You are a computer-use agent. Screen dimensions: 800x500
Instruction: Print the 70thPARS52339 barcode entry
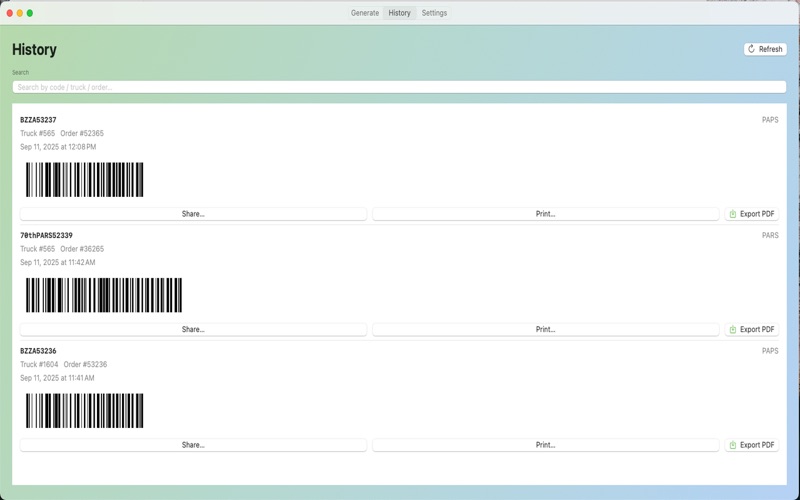coord(545,330)
